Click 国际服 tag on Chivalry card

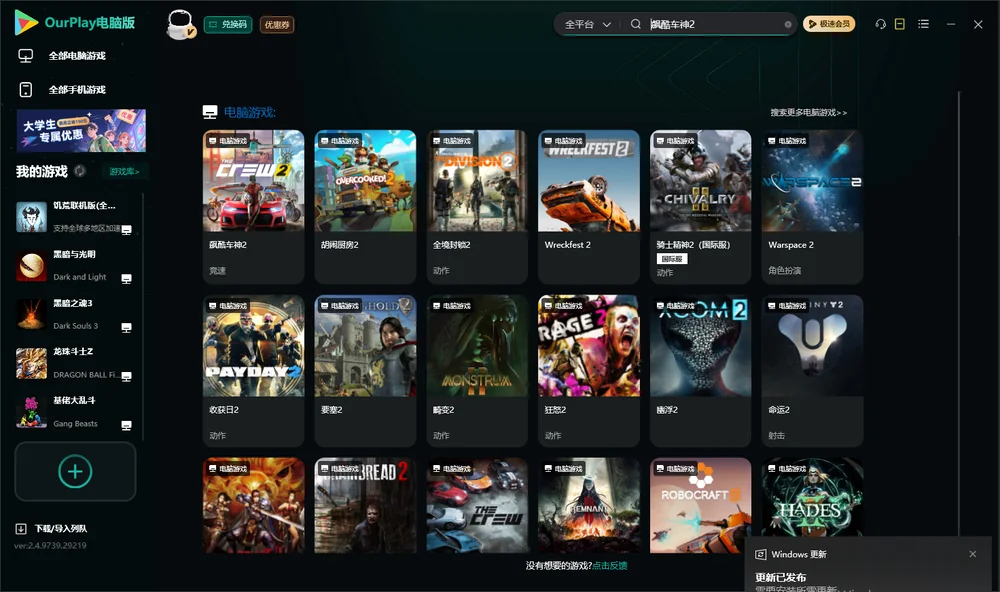[x=672, y=259]
